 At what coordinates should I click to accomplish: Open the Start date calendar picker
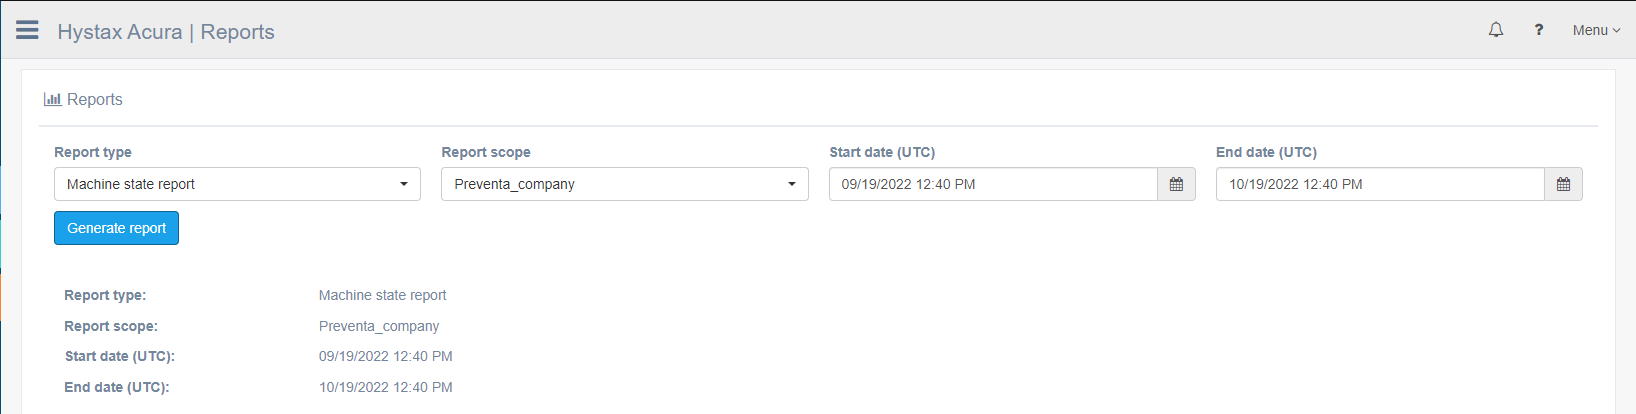coord(1176,184)
